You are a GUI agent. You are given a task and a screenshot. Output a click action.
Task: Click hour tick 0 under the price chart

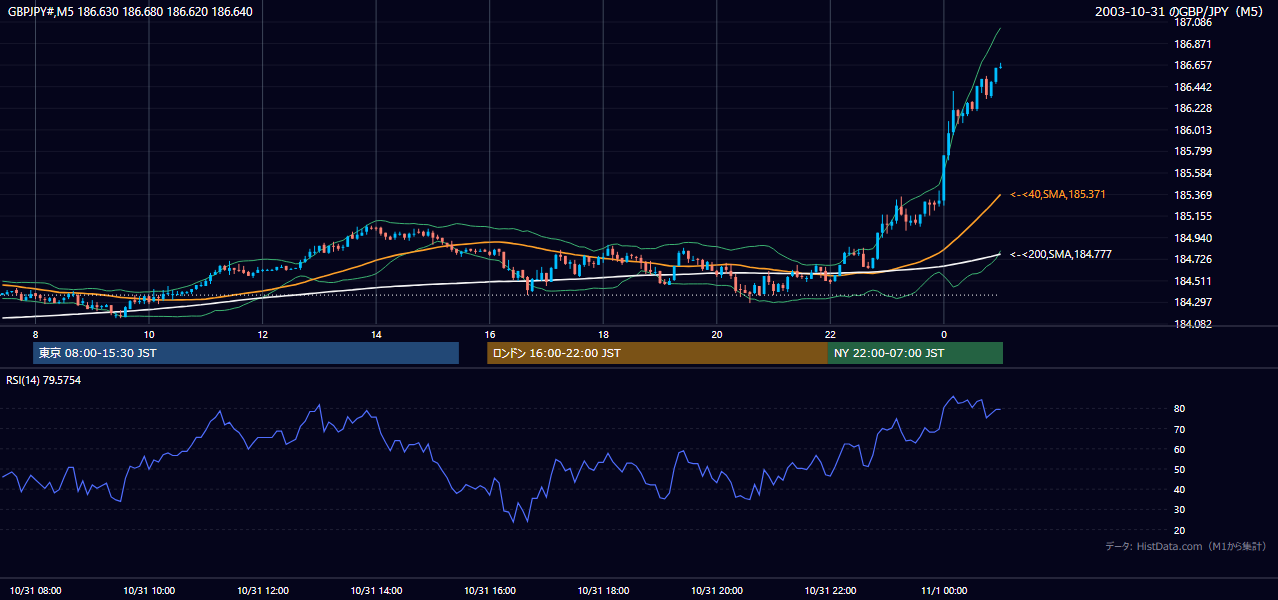click(x=944, y=334)
